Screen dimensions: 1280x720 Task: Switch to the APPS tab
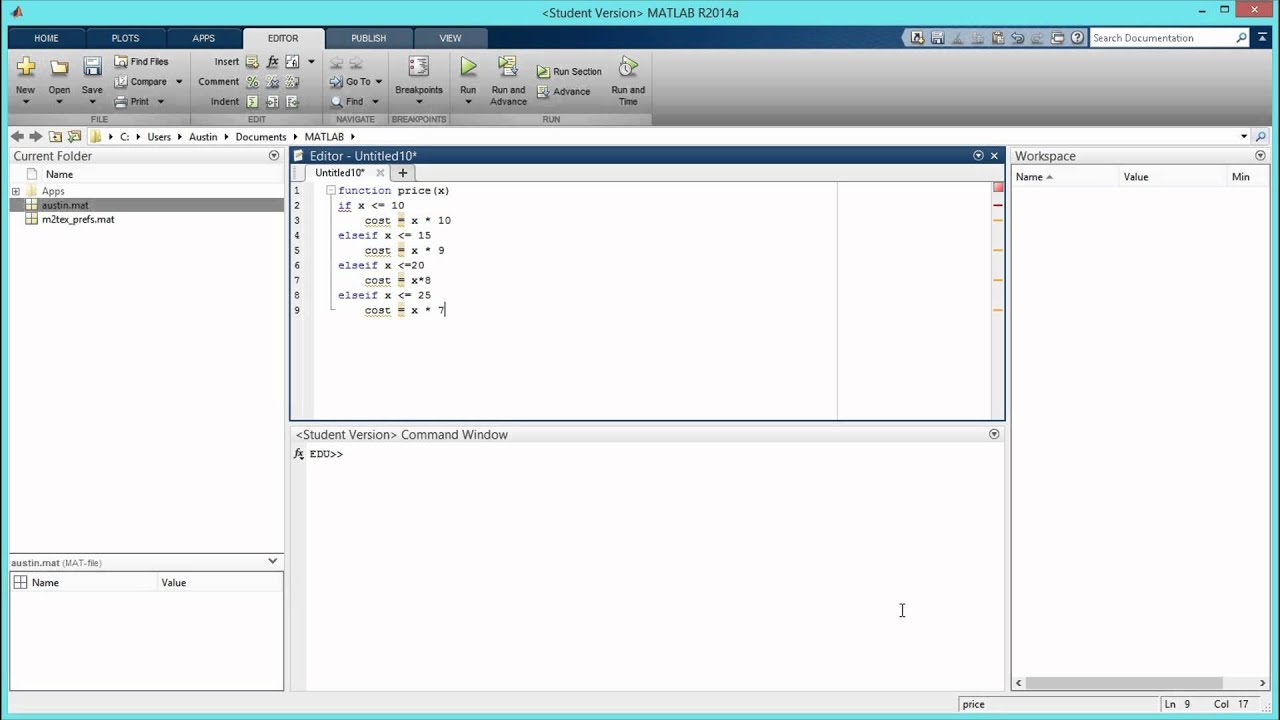tap(203, 38)
